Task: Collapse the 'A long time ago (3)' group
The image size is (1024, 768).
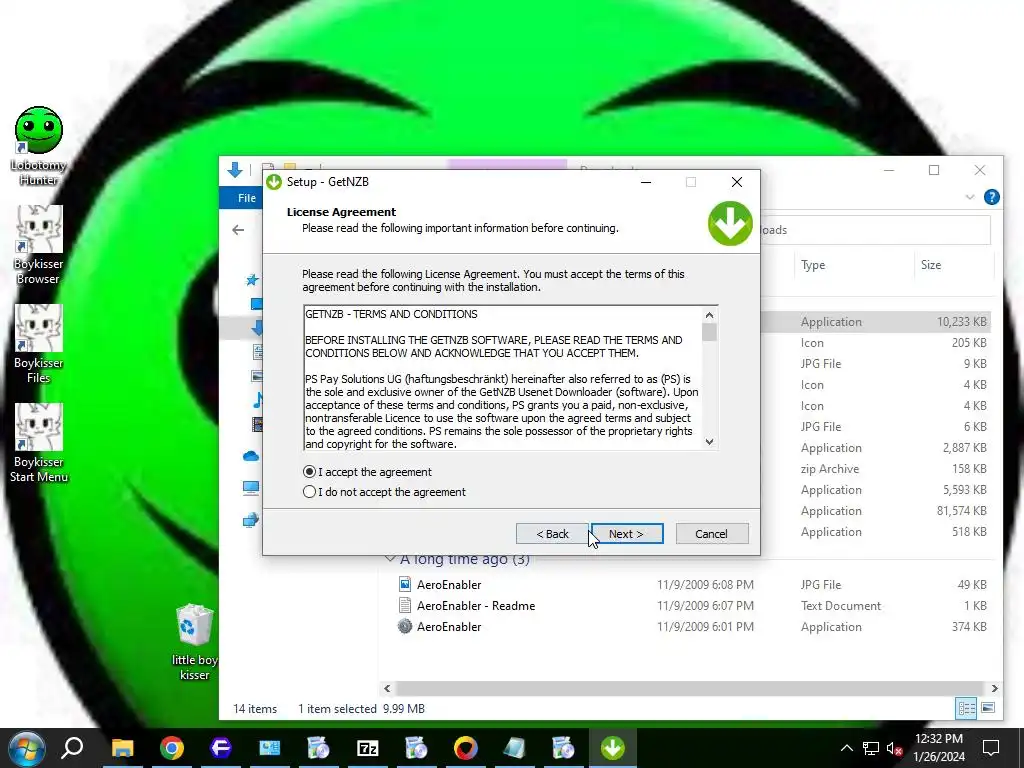Action: point(391,558)
